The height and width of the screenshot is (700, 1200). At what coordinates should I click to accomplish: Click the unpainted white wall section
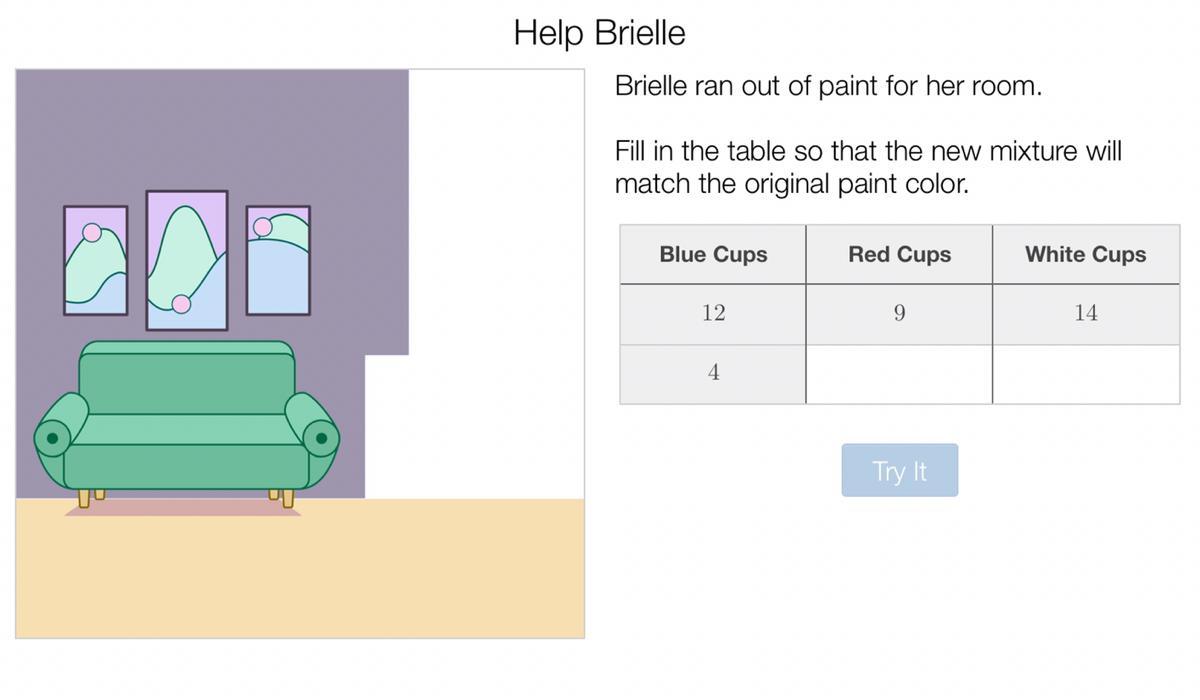490,250
